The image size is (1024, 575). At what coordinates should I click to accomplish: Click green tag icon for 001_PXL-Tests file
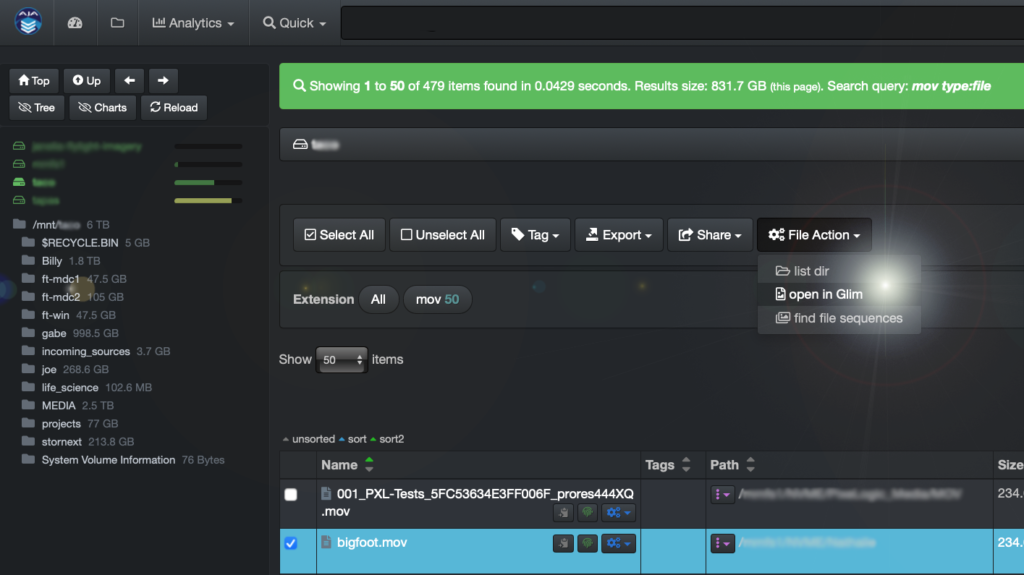pyautogui.click(x=587, y=513)
